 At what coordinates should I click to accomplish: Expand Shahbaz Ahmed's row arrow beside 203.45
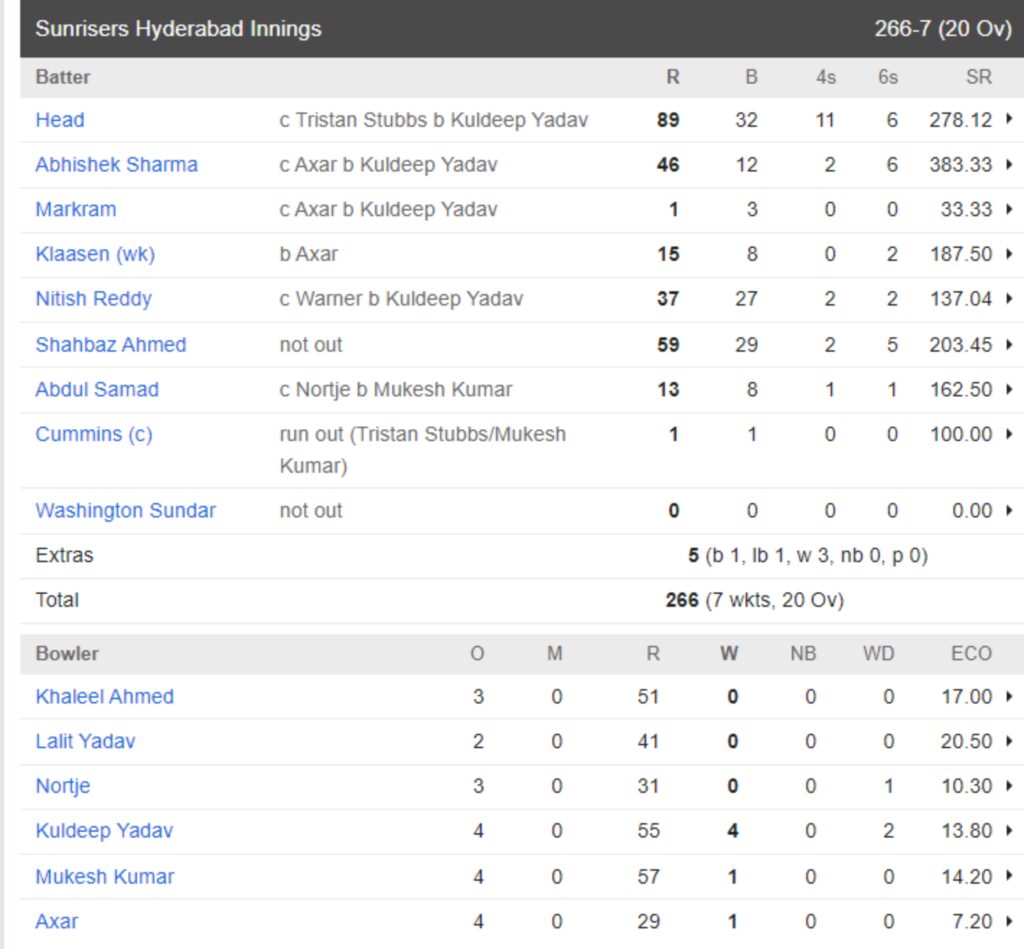(x=1009, y=344)
